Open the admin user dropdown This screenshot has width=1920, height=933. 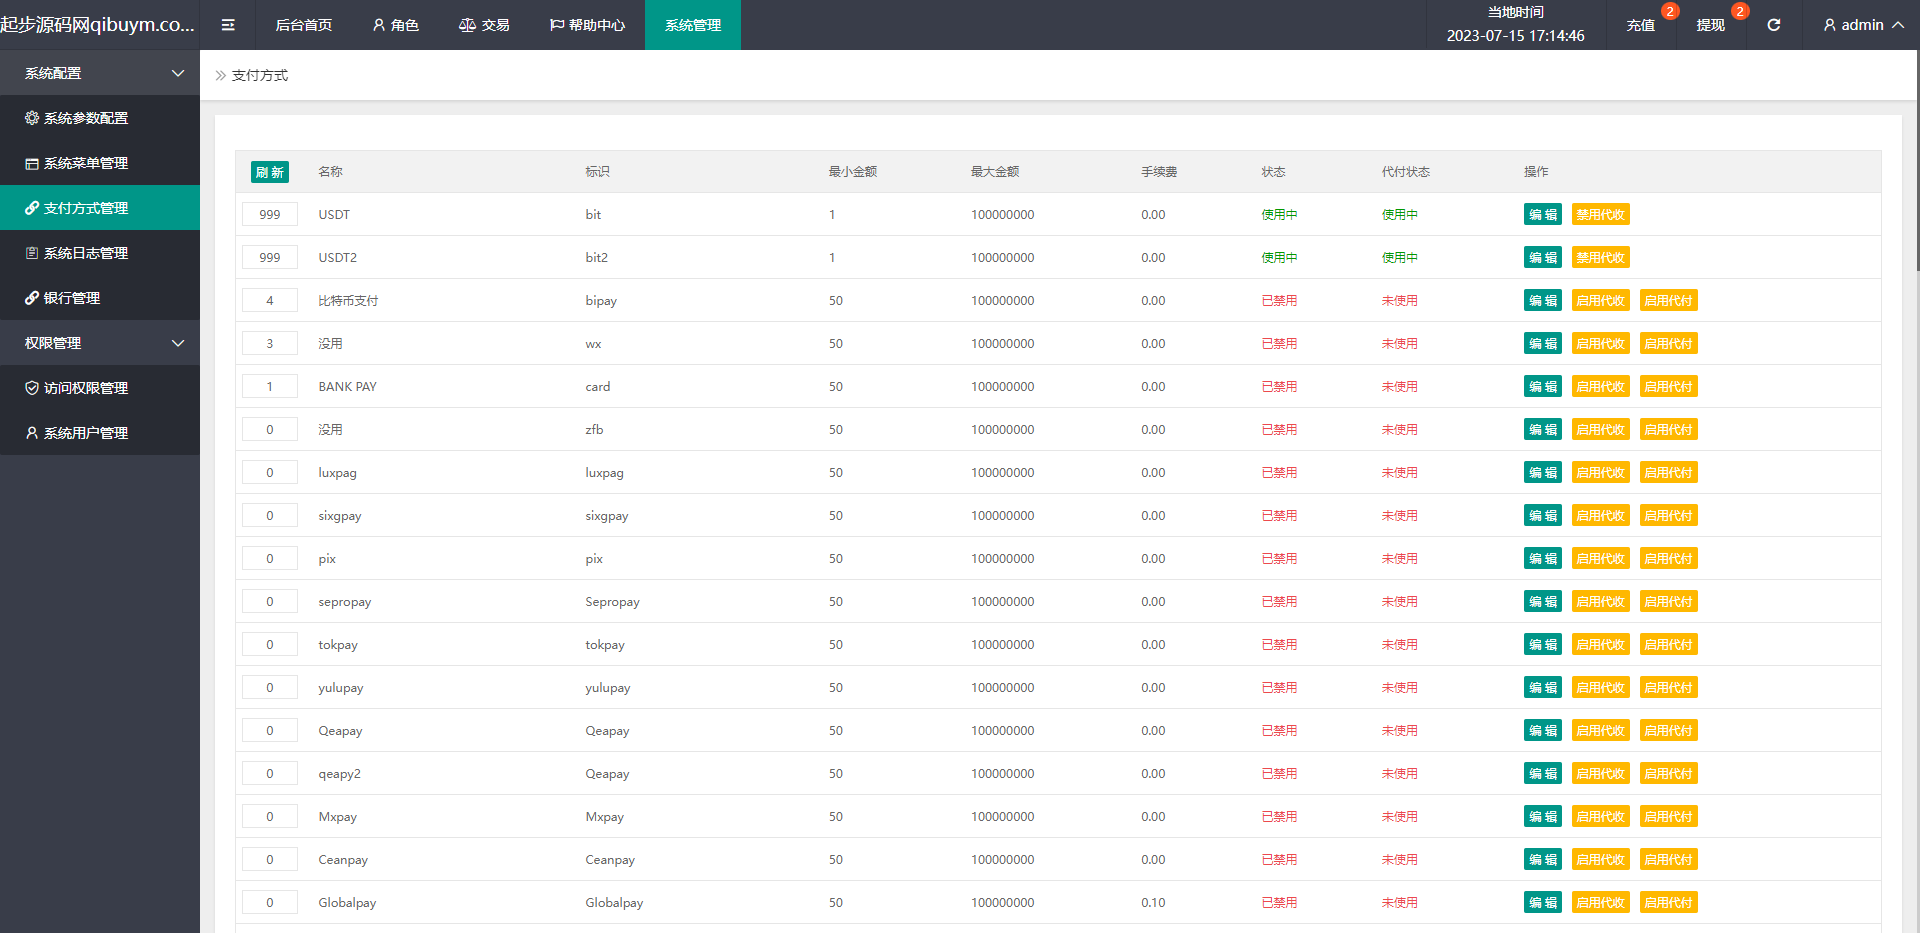point(1862,25)
